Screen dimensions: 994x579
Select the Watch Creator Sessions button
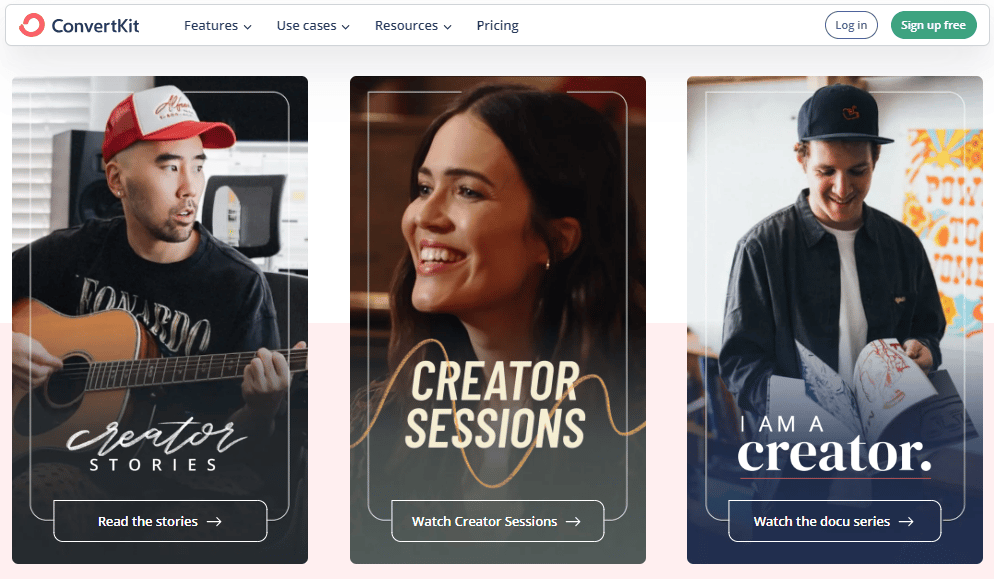pos(498,521)
